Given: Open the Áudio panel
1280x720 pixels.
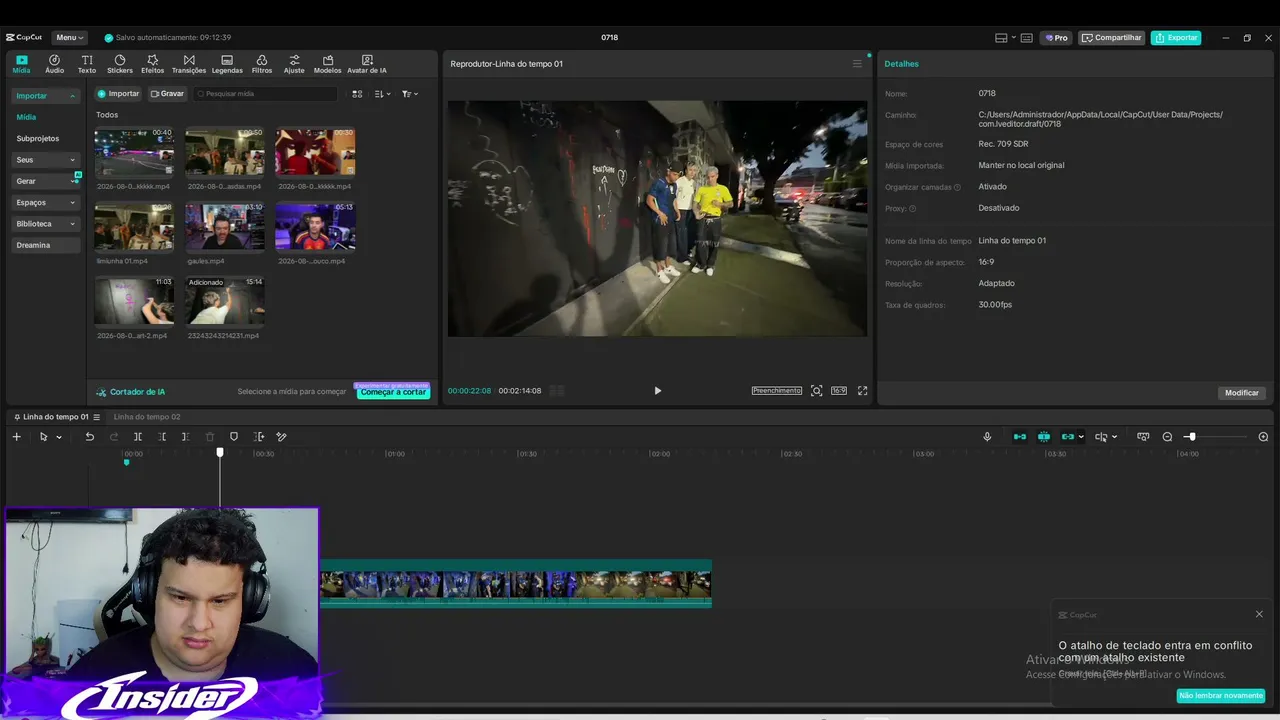Looking at the screenshot, I should tap(54, 64).
